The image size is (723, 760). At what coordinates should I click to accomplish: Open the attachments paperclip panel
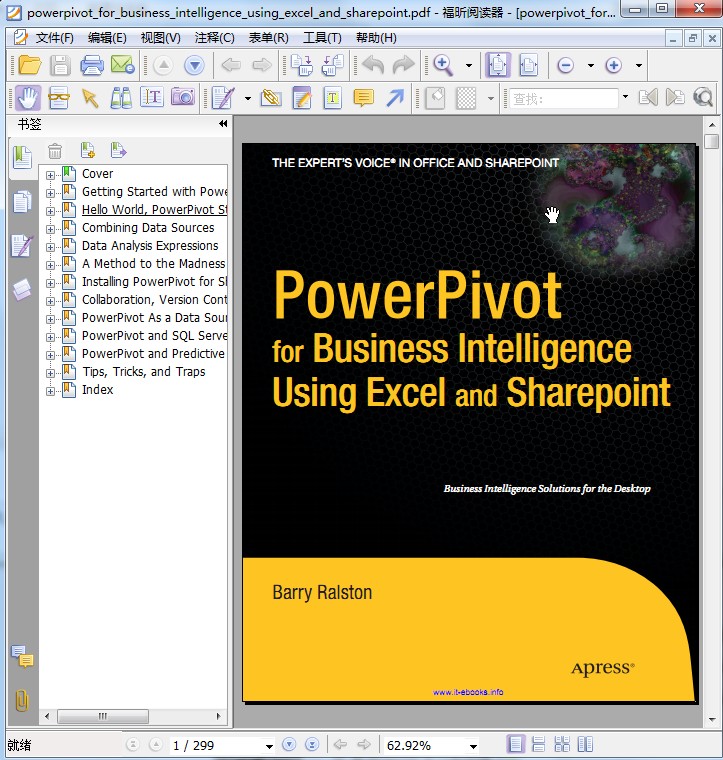[21, 700]
